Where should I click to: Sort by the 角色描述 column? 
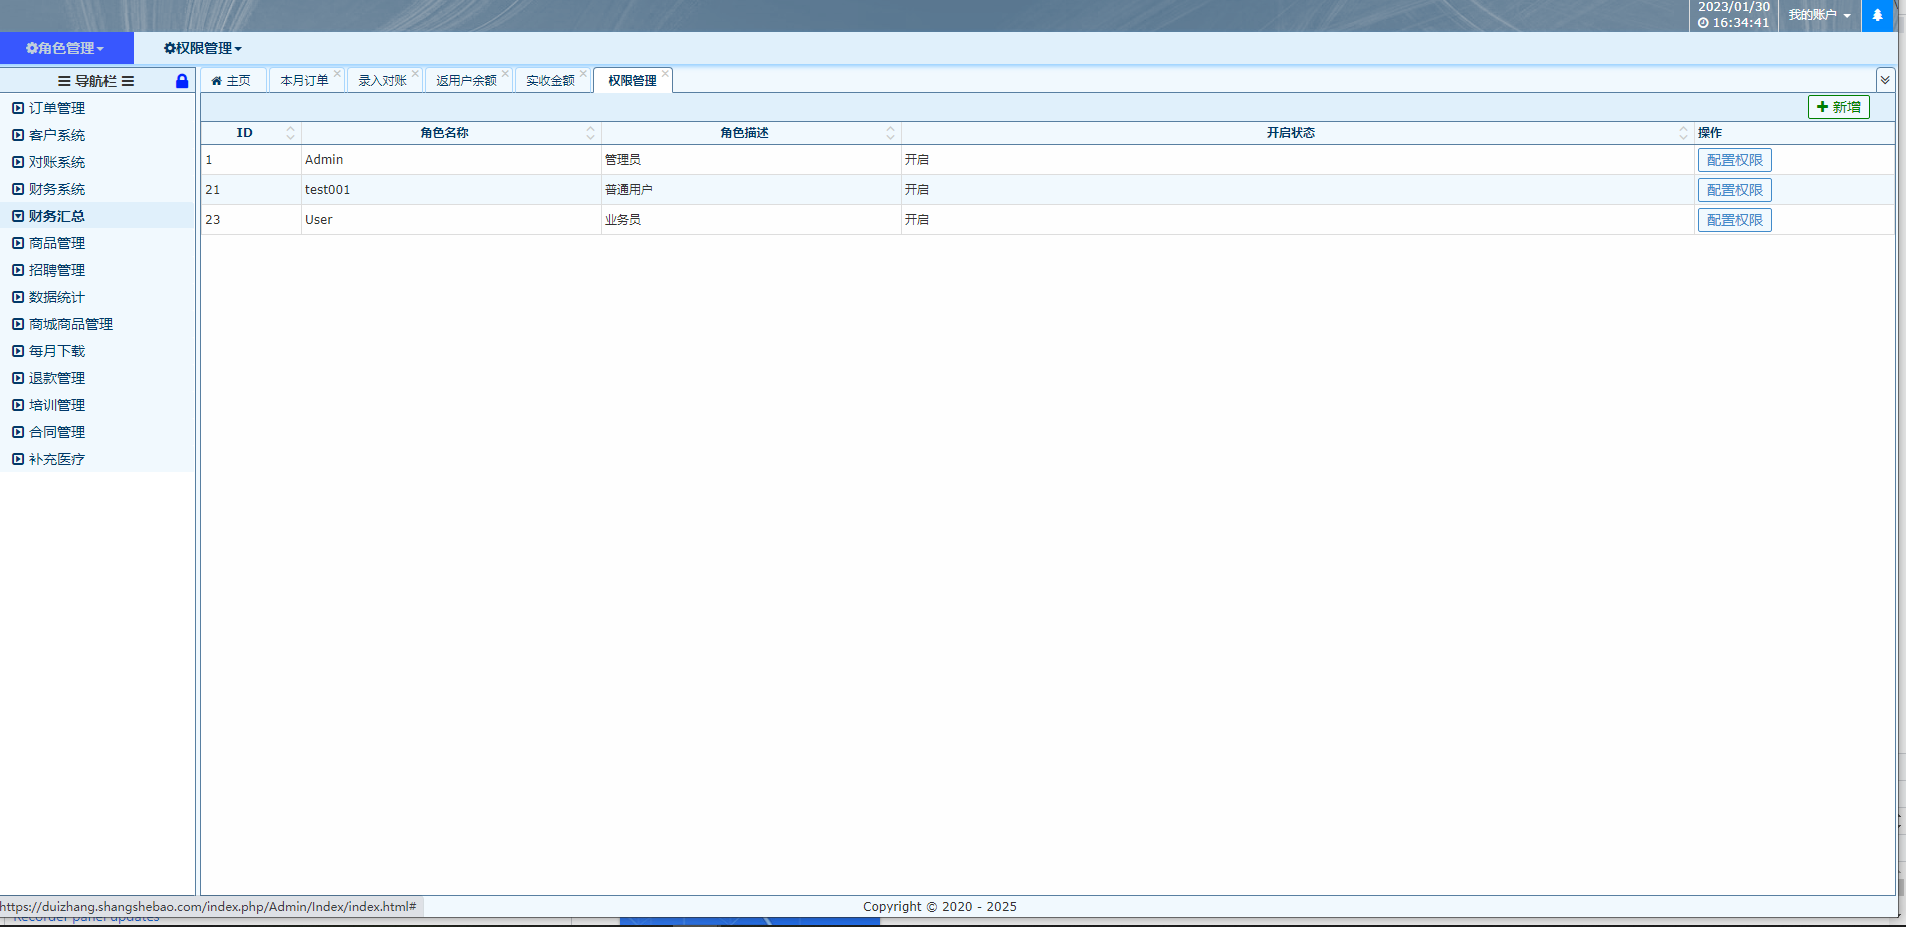(x=890, y=133)
